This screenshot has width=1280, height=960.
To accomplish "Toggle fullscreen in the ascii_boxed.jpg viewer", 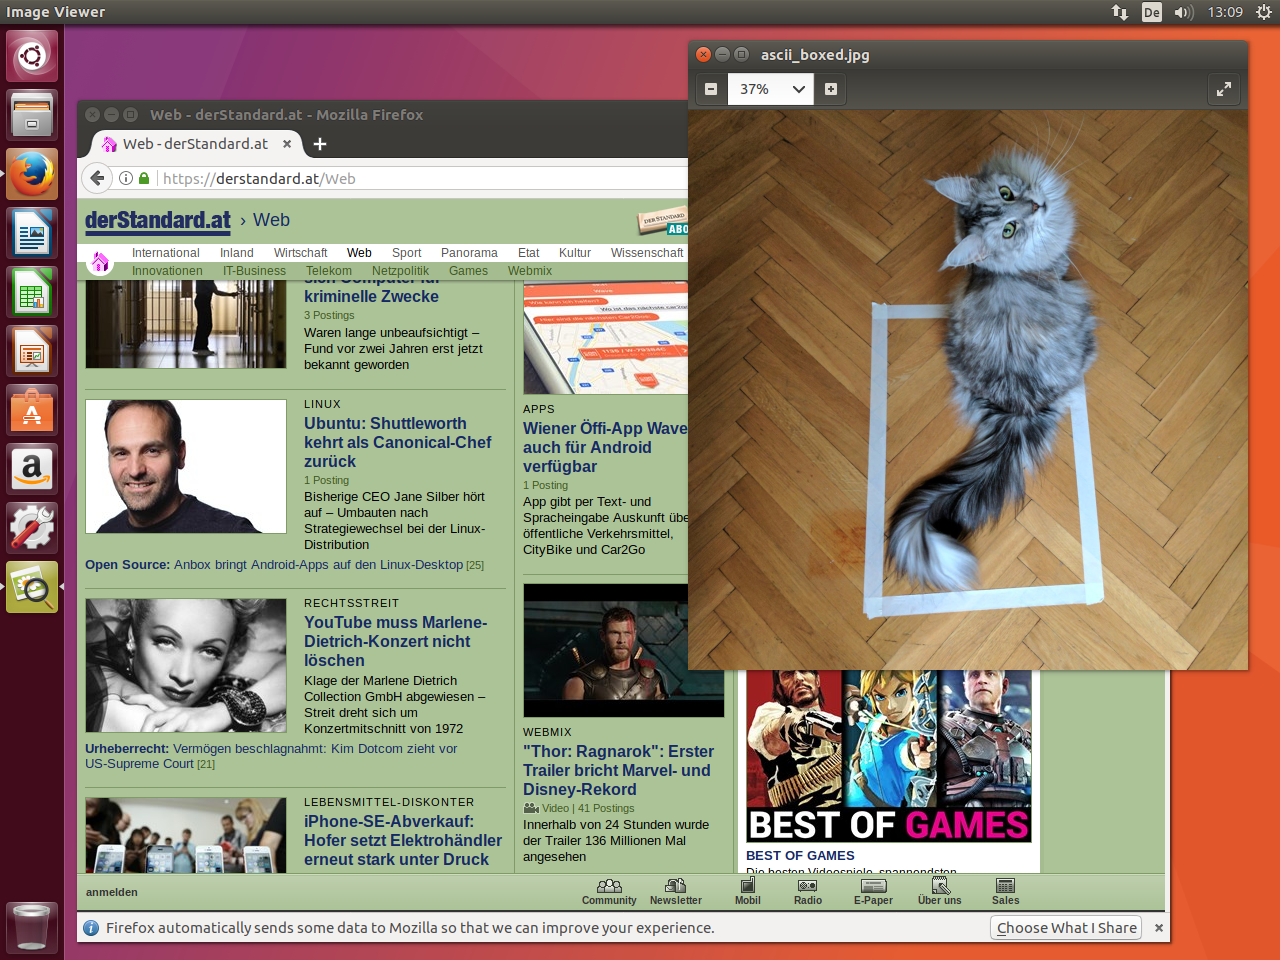I will point(1224,89).
